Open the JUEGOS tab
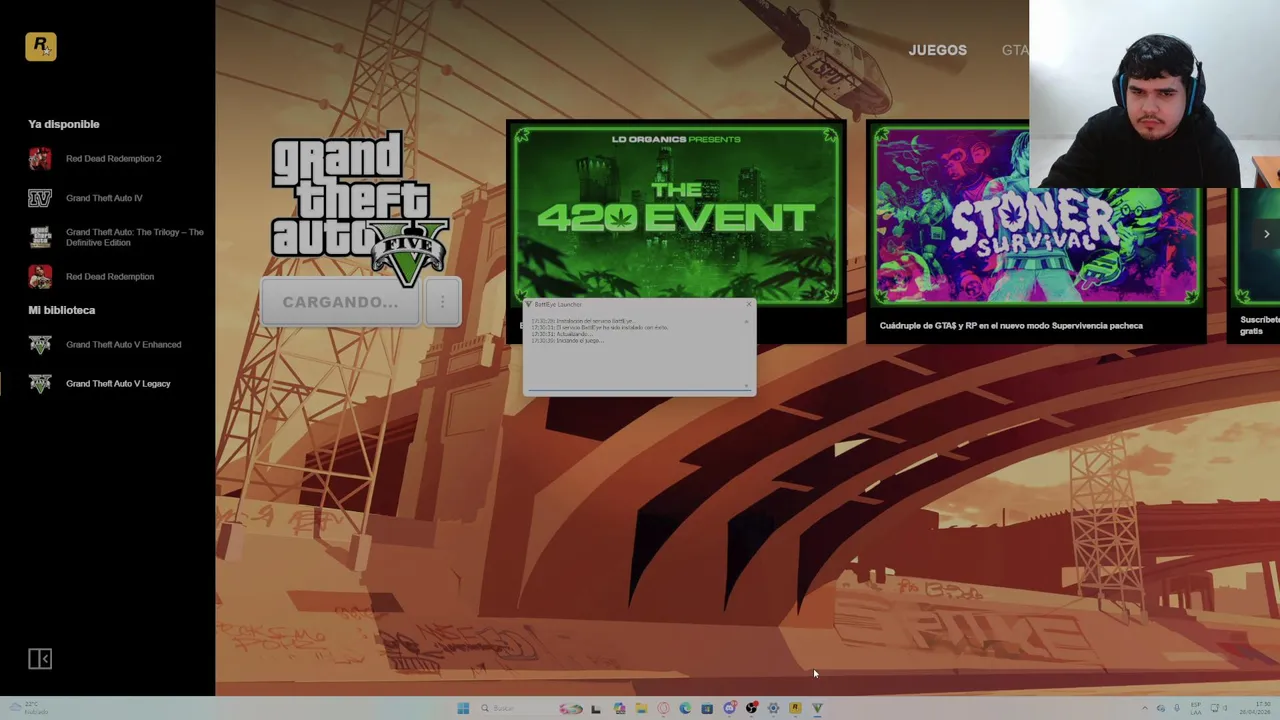The height and width of the screenshot is (720, 1280). pos(937,50)
